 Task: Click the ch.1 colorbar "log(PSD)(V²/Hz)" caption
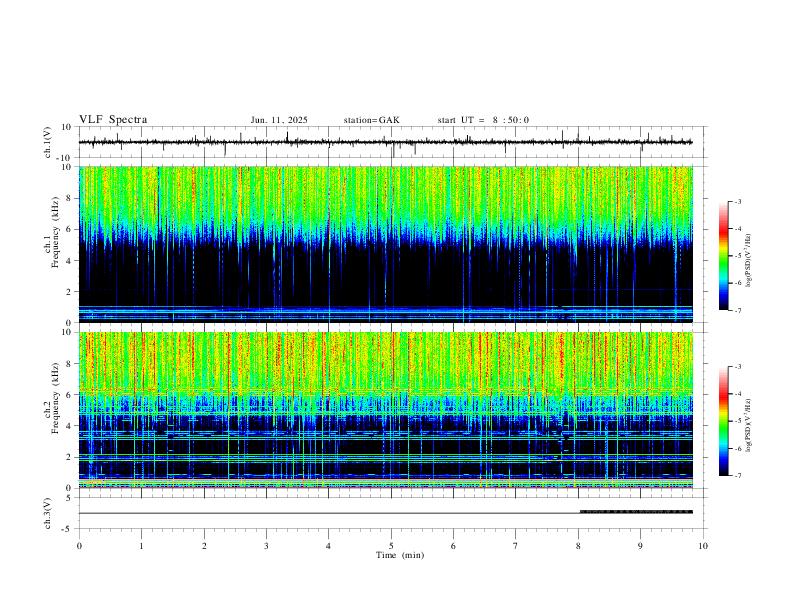pyautogui.click(x=749, y=260)
